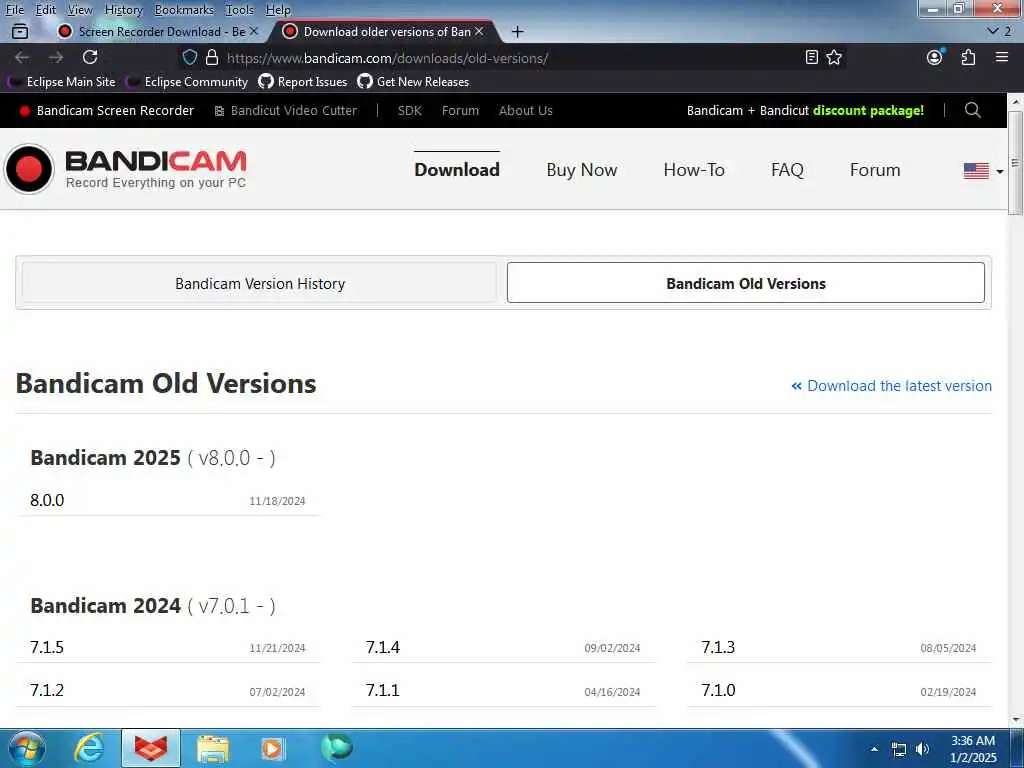This screenshot has height=768, width=1024.
Task: Open the Eclipse Community bookmark
Action: [x=187, y=82]
